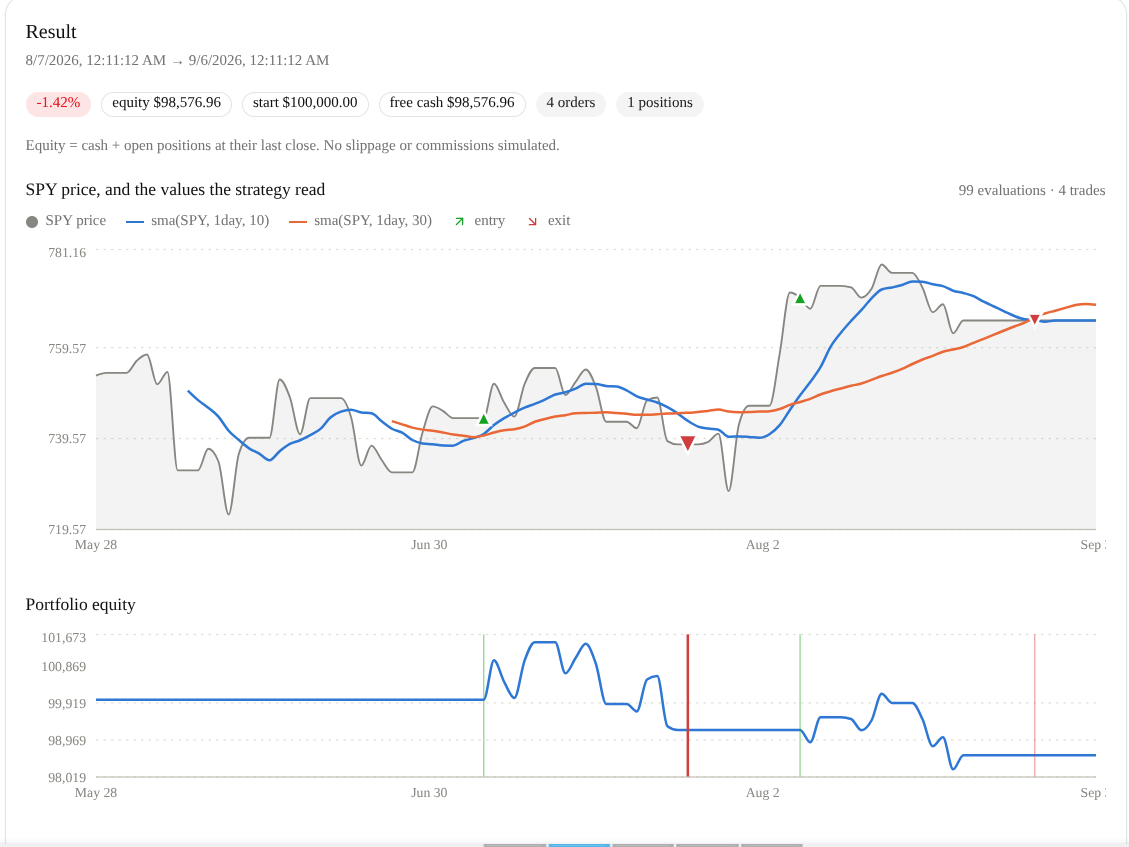Toggle the sma(SPY, 1day, 30) legend line
Image resolution: width=1129 pixels, height=847 pixels.
297,222
